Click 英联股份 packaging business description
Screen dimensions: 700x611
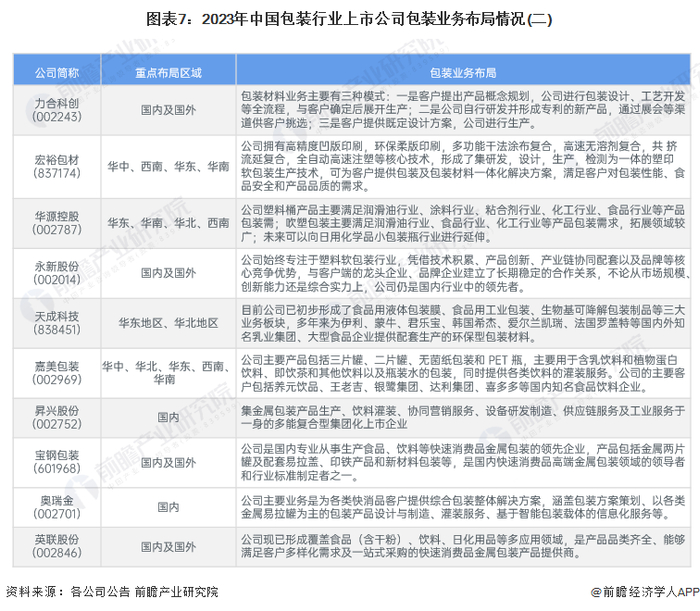point(463,547)
